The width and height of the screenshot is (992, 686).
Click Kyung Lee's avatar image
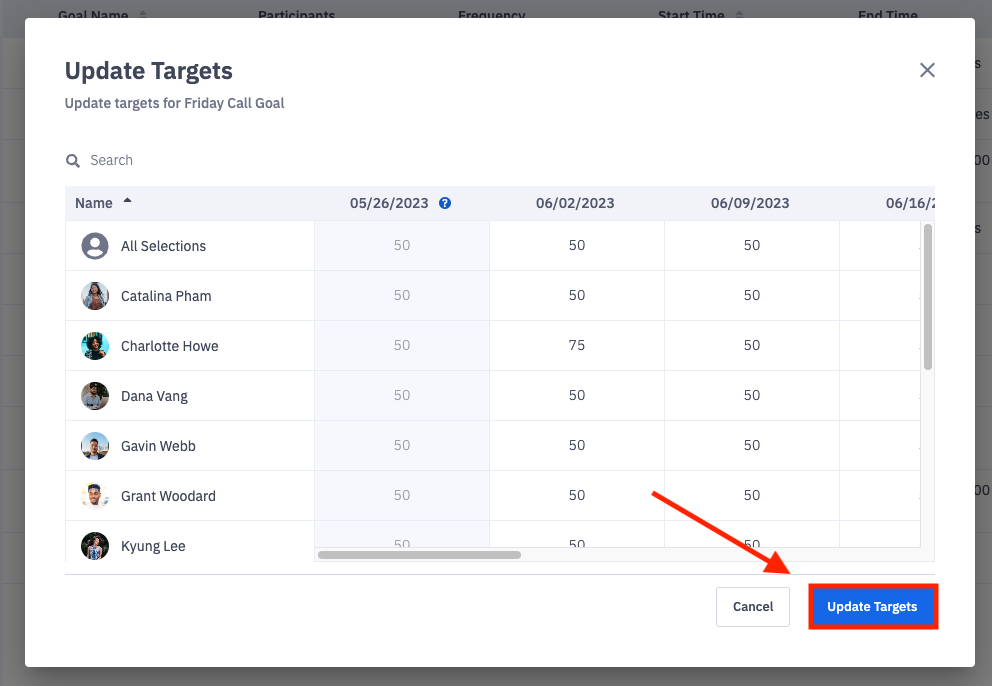(94, 546)
